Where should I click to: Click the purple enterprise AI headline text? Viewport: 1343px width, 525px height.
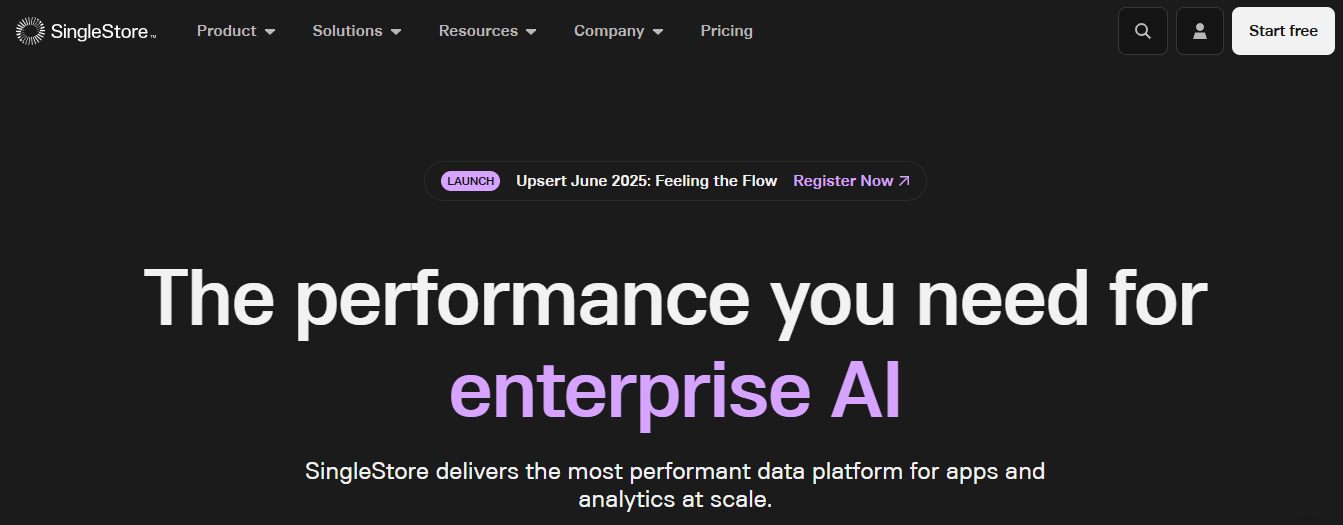click(x=676, y=390)
